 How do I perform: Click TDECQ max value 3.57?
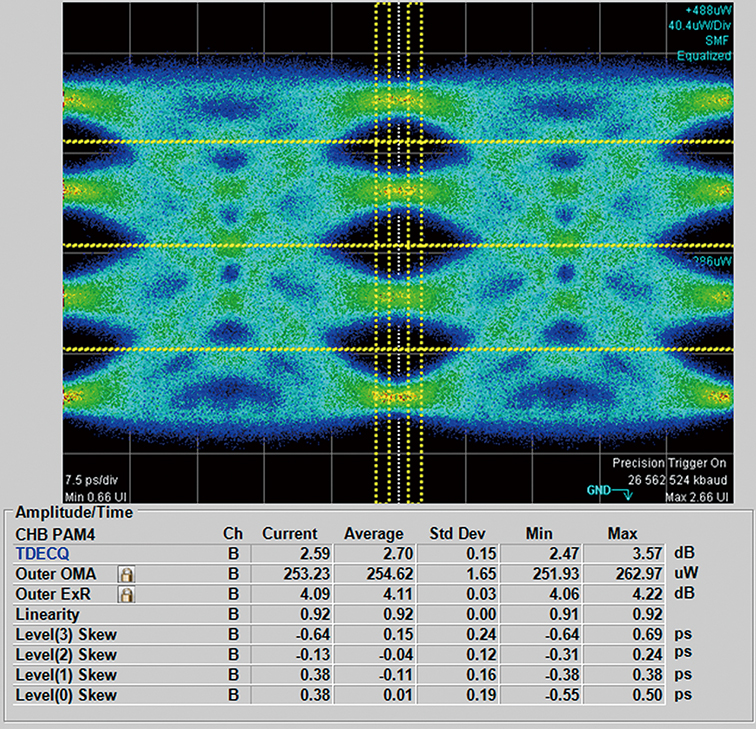tap(647, 554)
